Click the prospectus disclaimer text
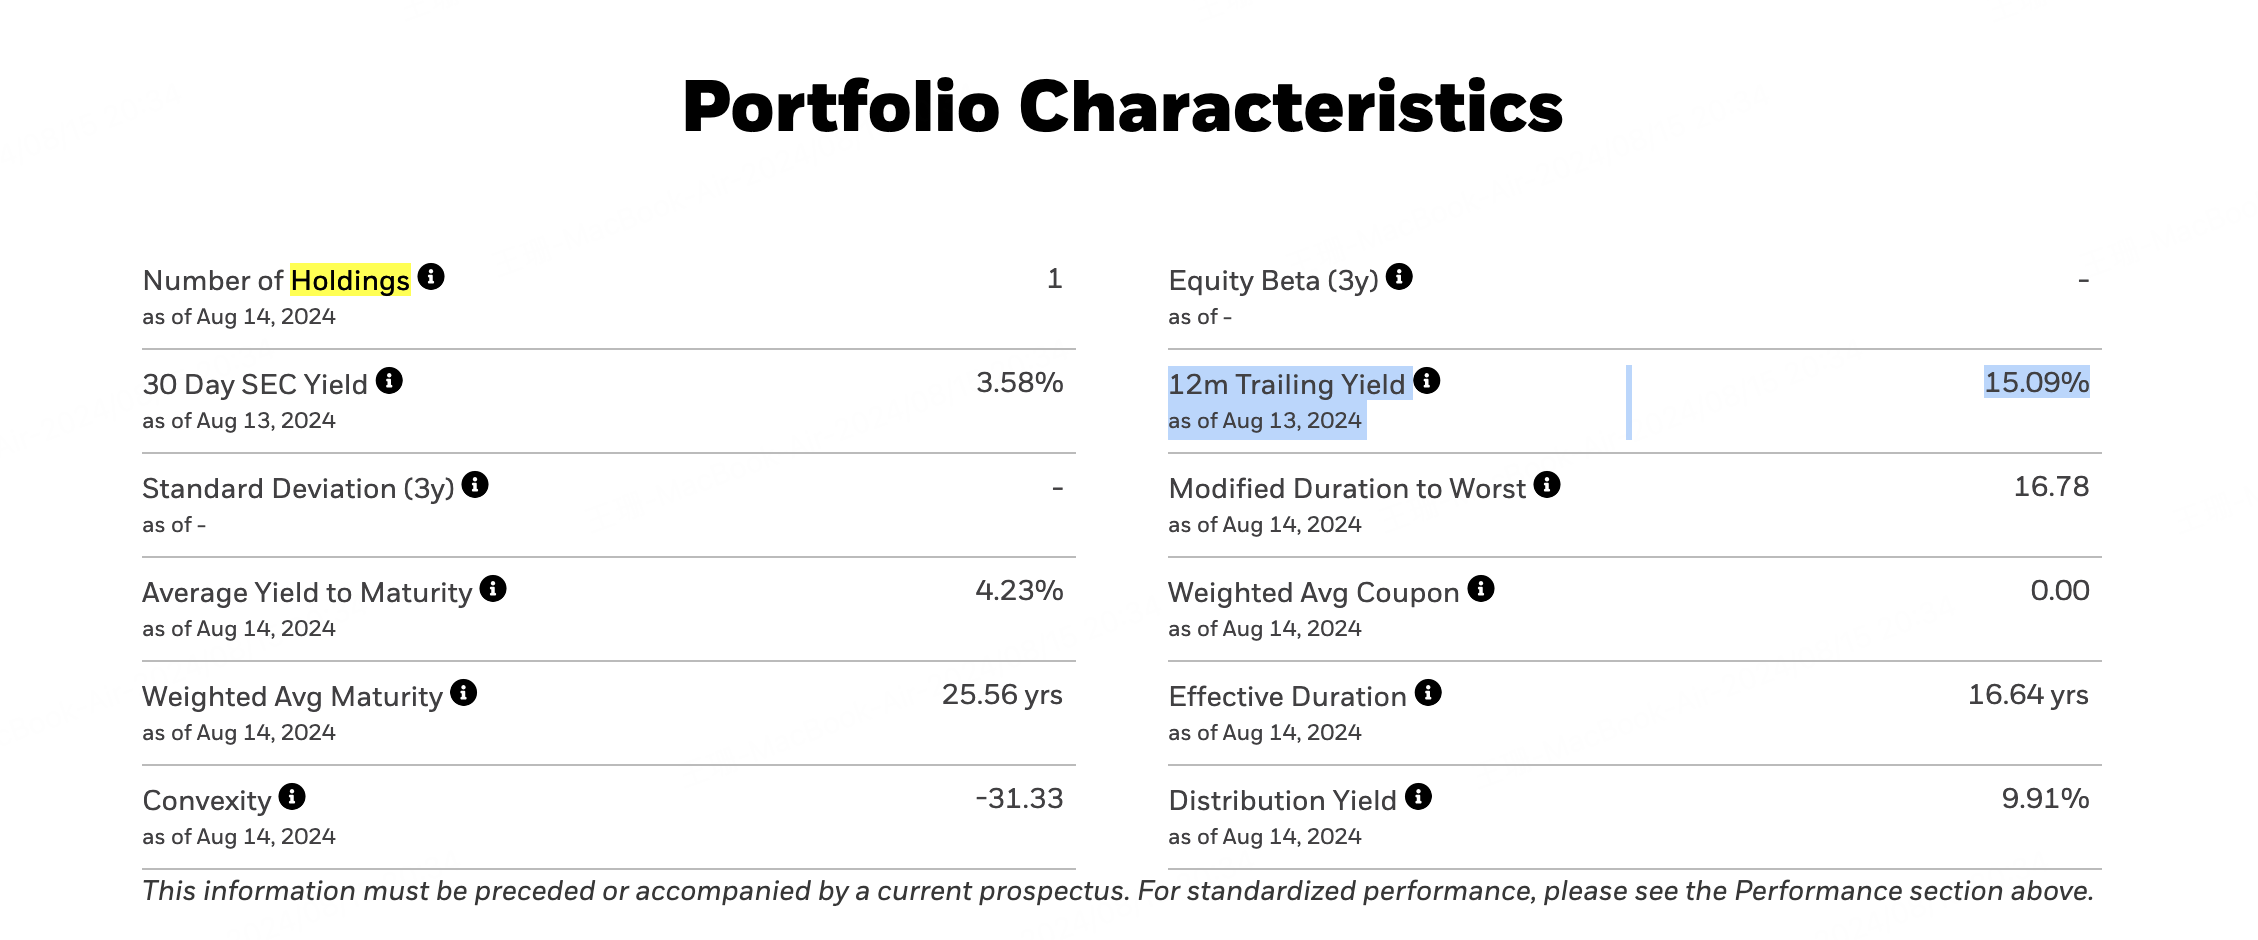Screen dimensions: 2258x940 click(x=1118, y=890)
